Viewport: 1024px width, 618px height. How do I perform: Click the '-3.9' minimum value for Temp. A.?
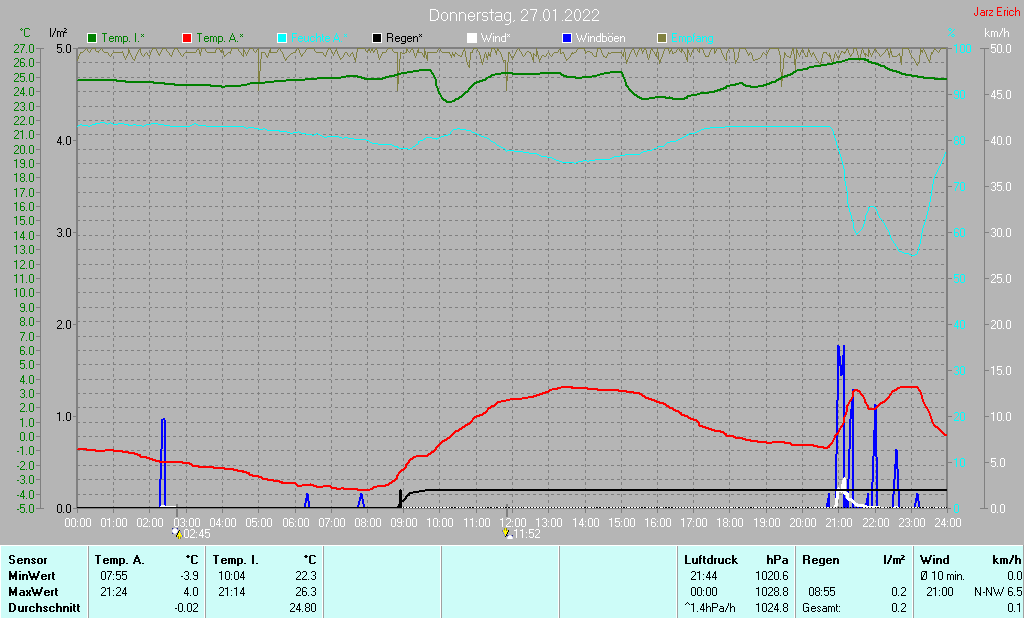[x=189, y=576]
